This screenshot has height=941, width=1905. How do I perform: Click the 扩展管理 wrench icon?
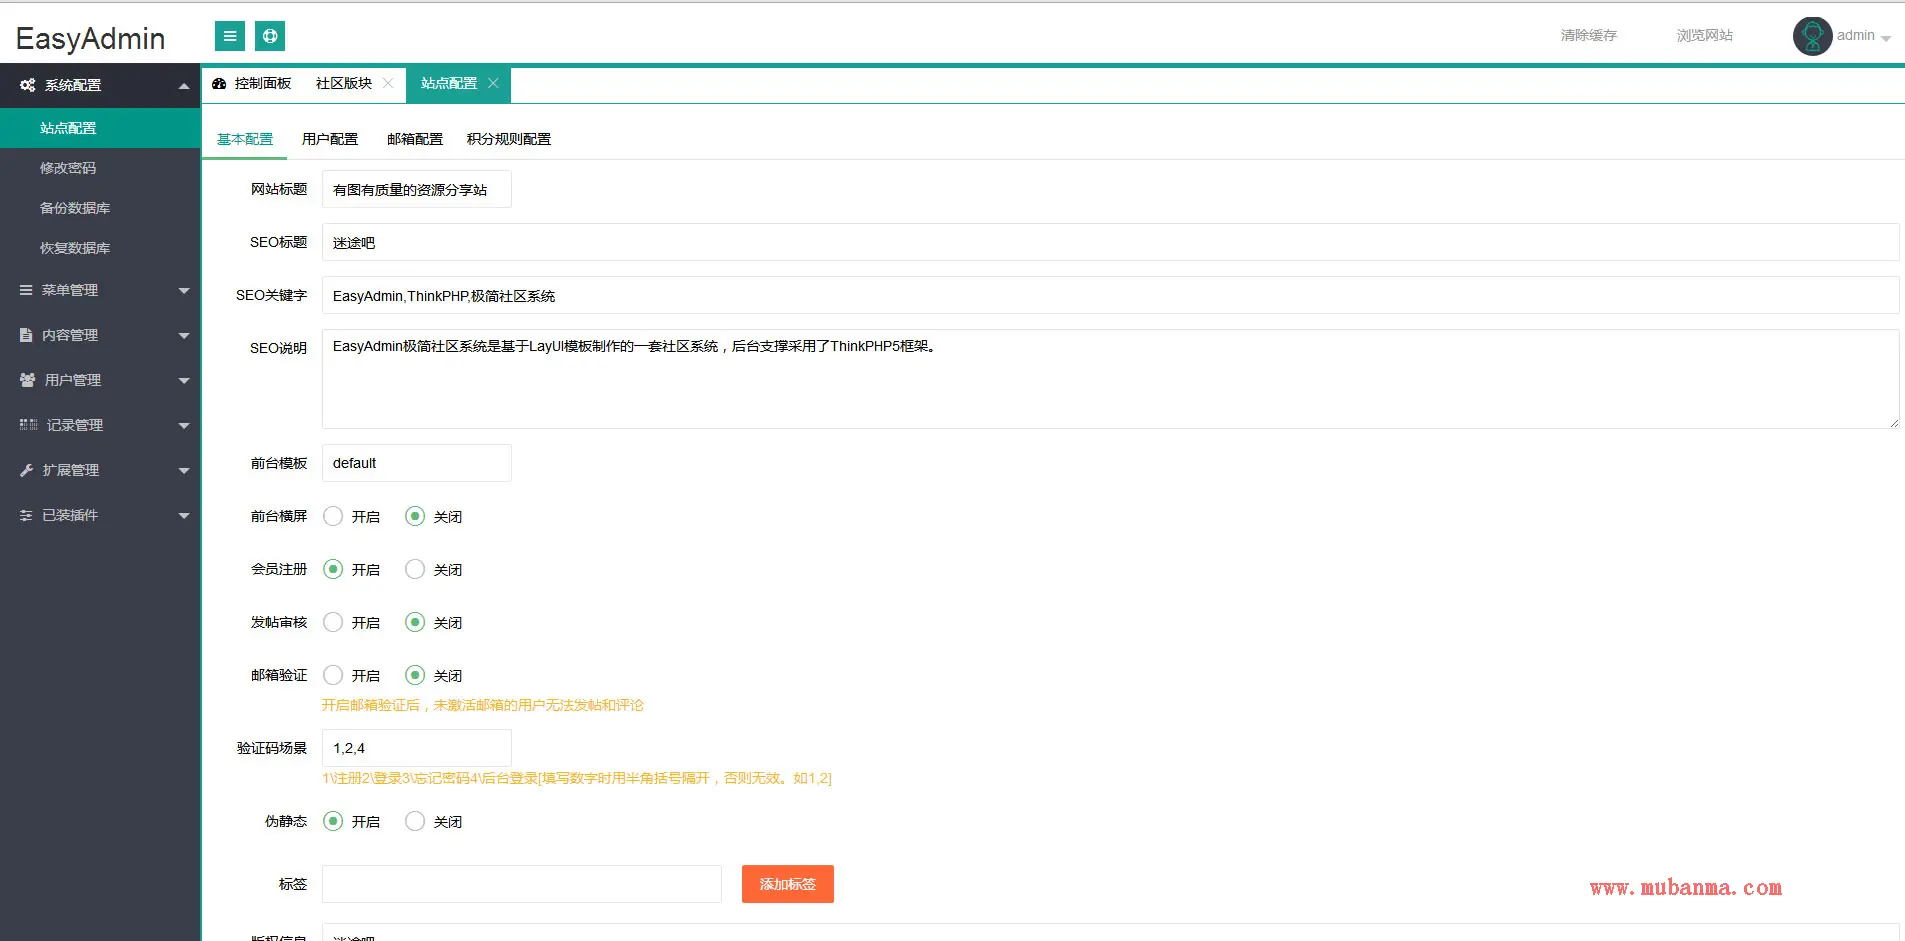pyautogui.click(x=27, y=470)
